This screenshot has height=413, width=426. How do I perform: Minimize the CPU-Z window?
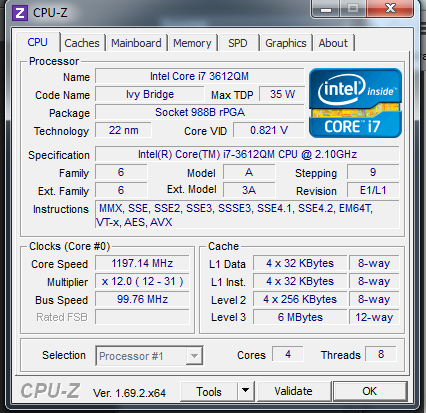pos(326,9)
